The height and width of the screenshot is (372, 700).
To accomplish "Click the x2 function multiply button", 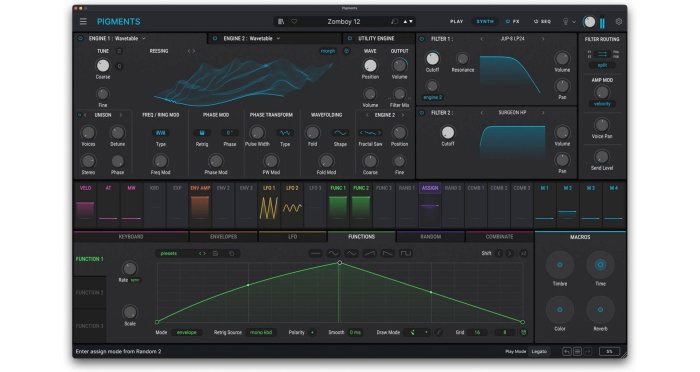I will click(523, 253).
